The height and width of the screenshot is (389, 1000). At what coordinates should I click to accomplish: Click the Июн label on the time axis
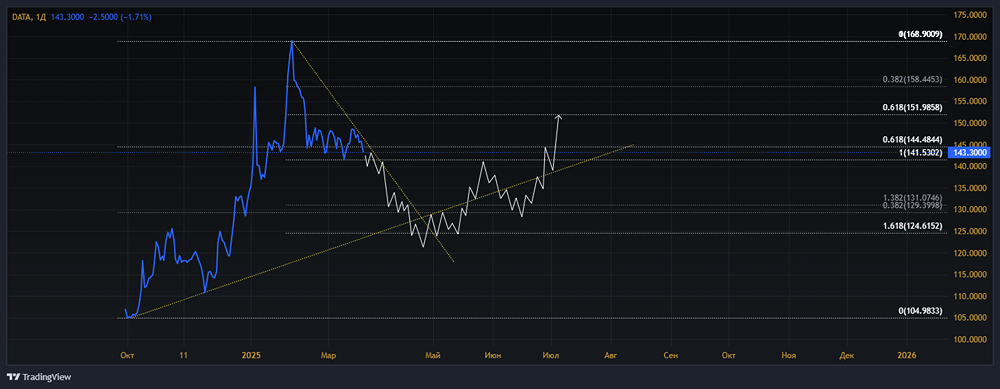coord(493,355)
